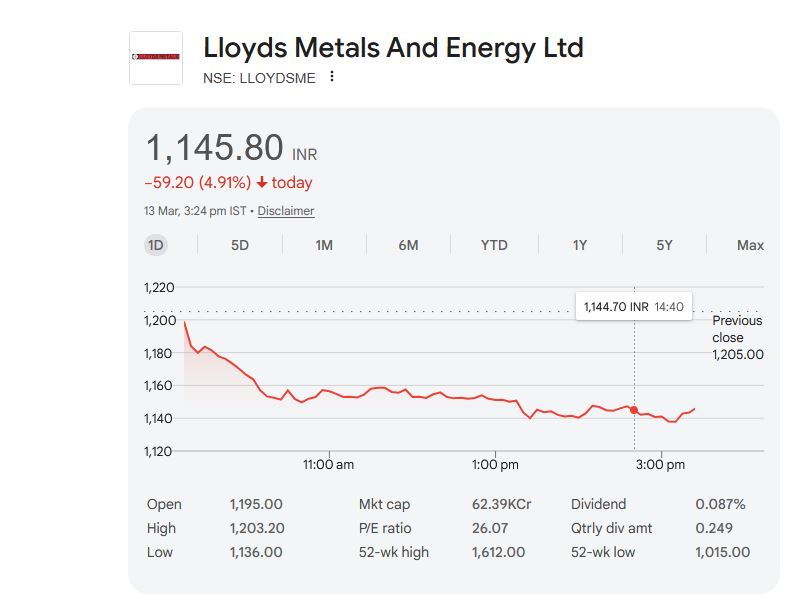The image size is (799, 616).
Task: Click the red data point on chart
Action: pyautogui.click(x=634, y=410)
